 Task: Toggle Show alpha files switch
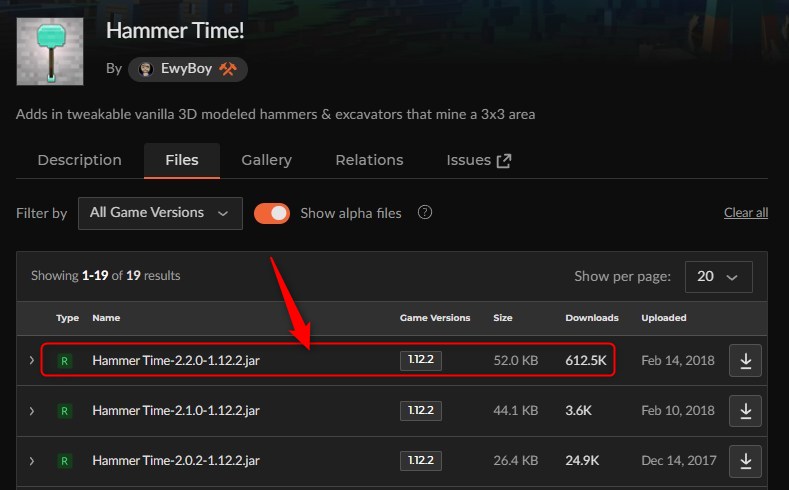click(x=272, y=213)
